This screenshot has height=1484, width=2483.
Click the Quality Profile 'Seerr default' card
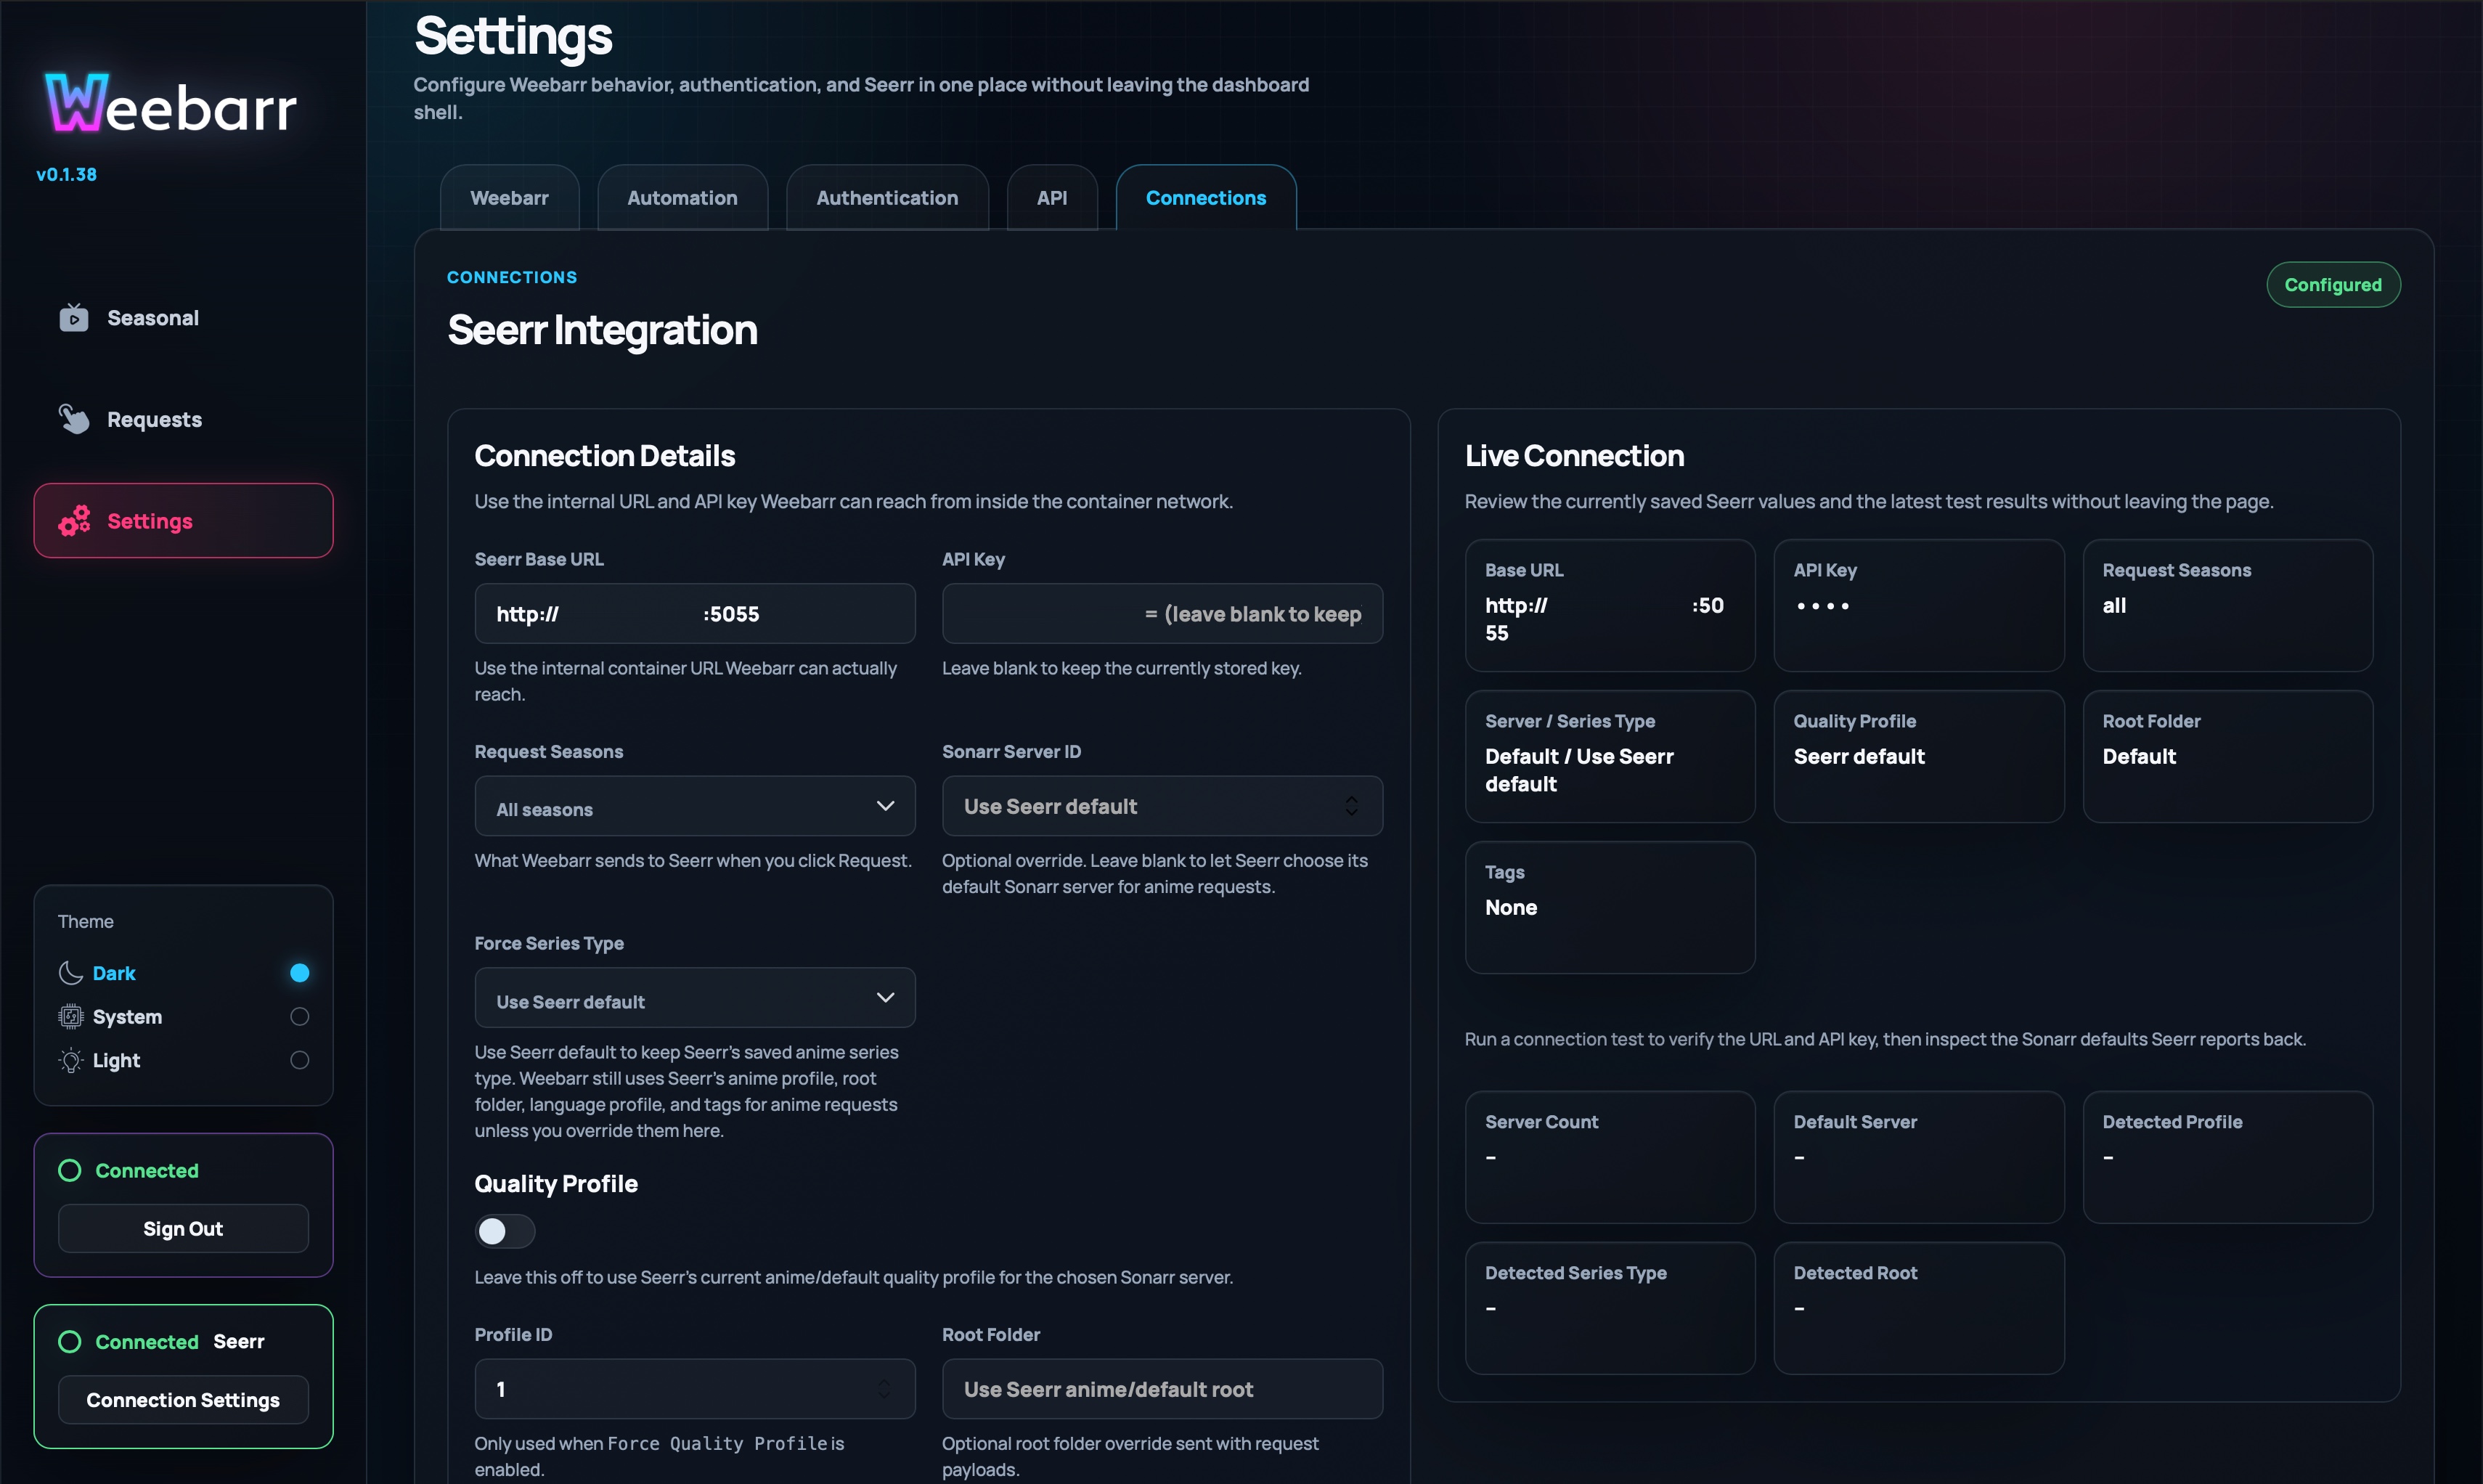(1919, 757)
